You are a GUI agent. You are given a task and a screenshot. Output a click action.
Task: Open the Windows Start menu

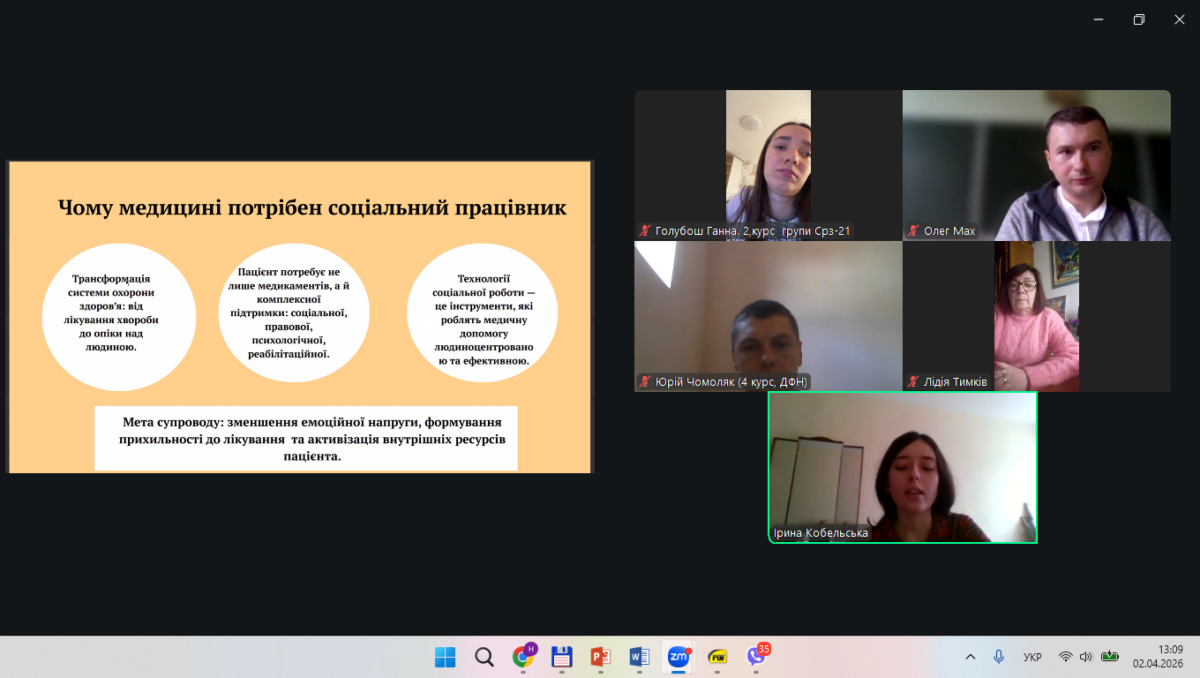(445, 657)
